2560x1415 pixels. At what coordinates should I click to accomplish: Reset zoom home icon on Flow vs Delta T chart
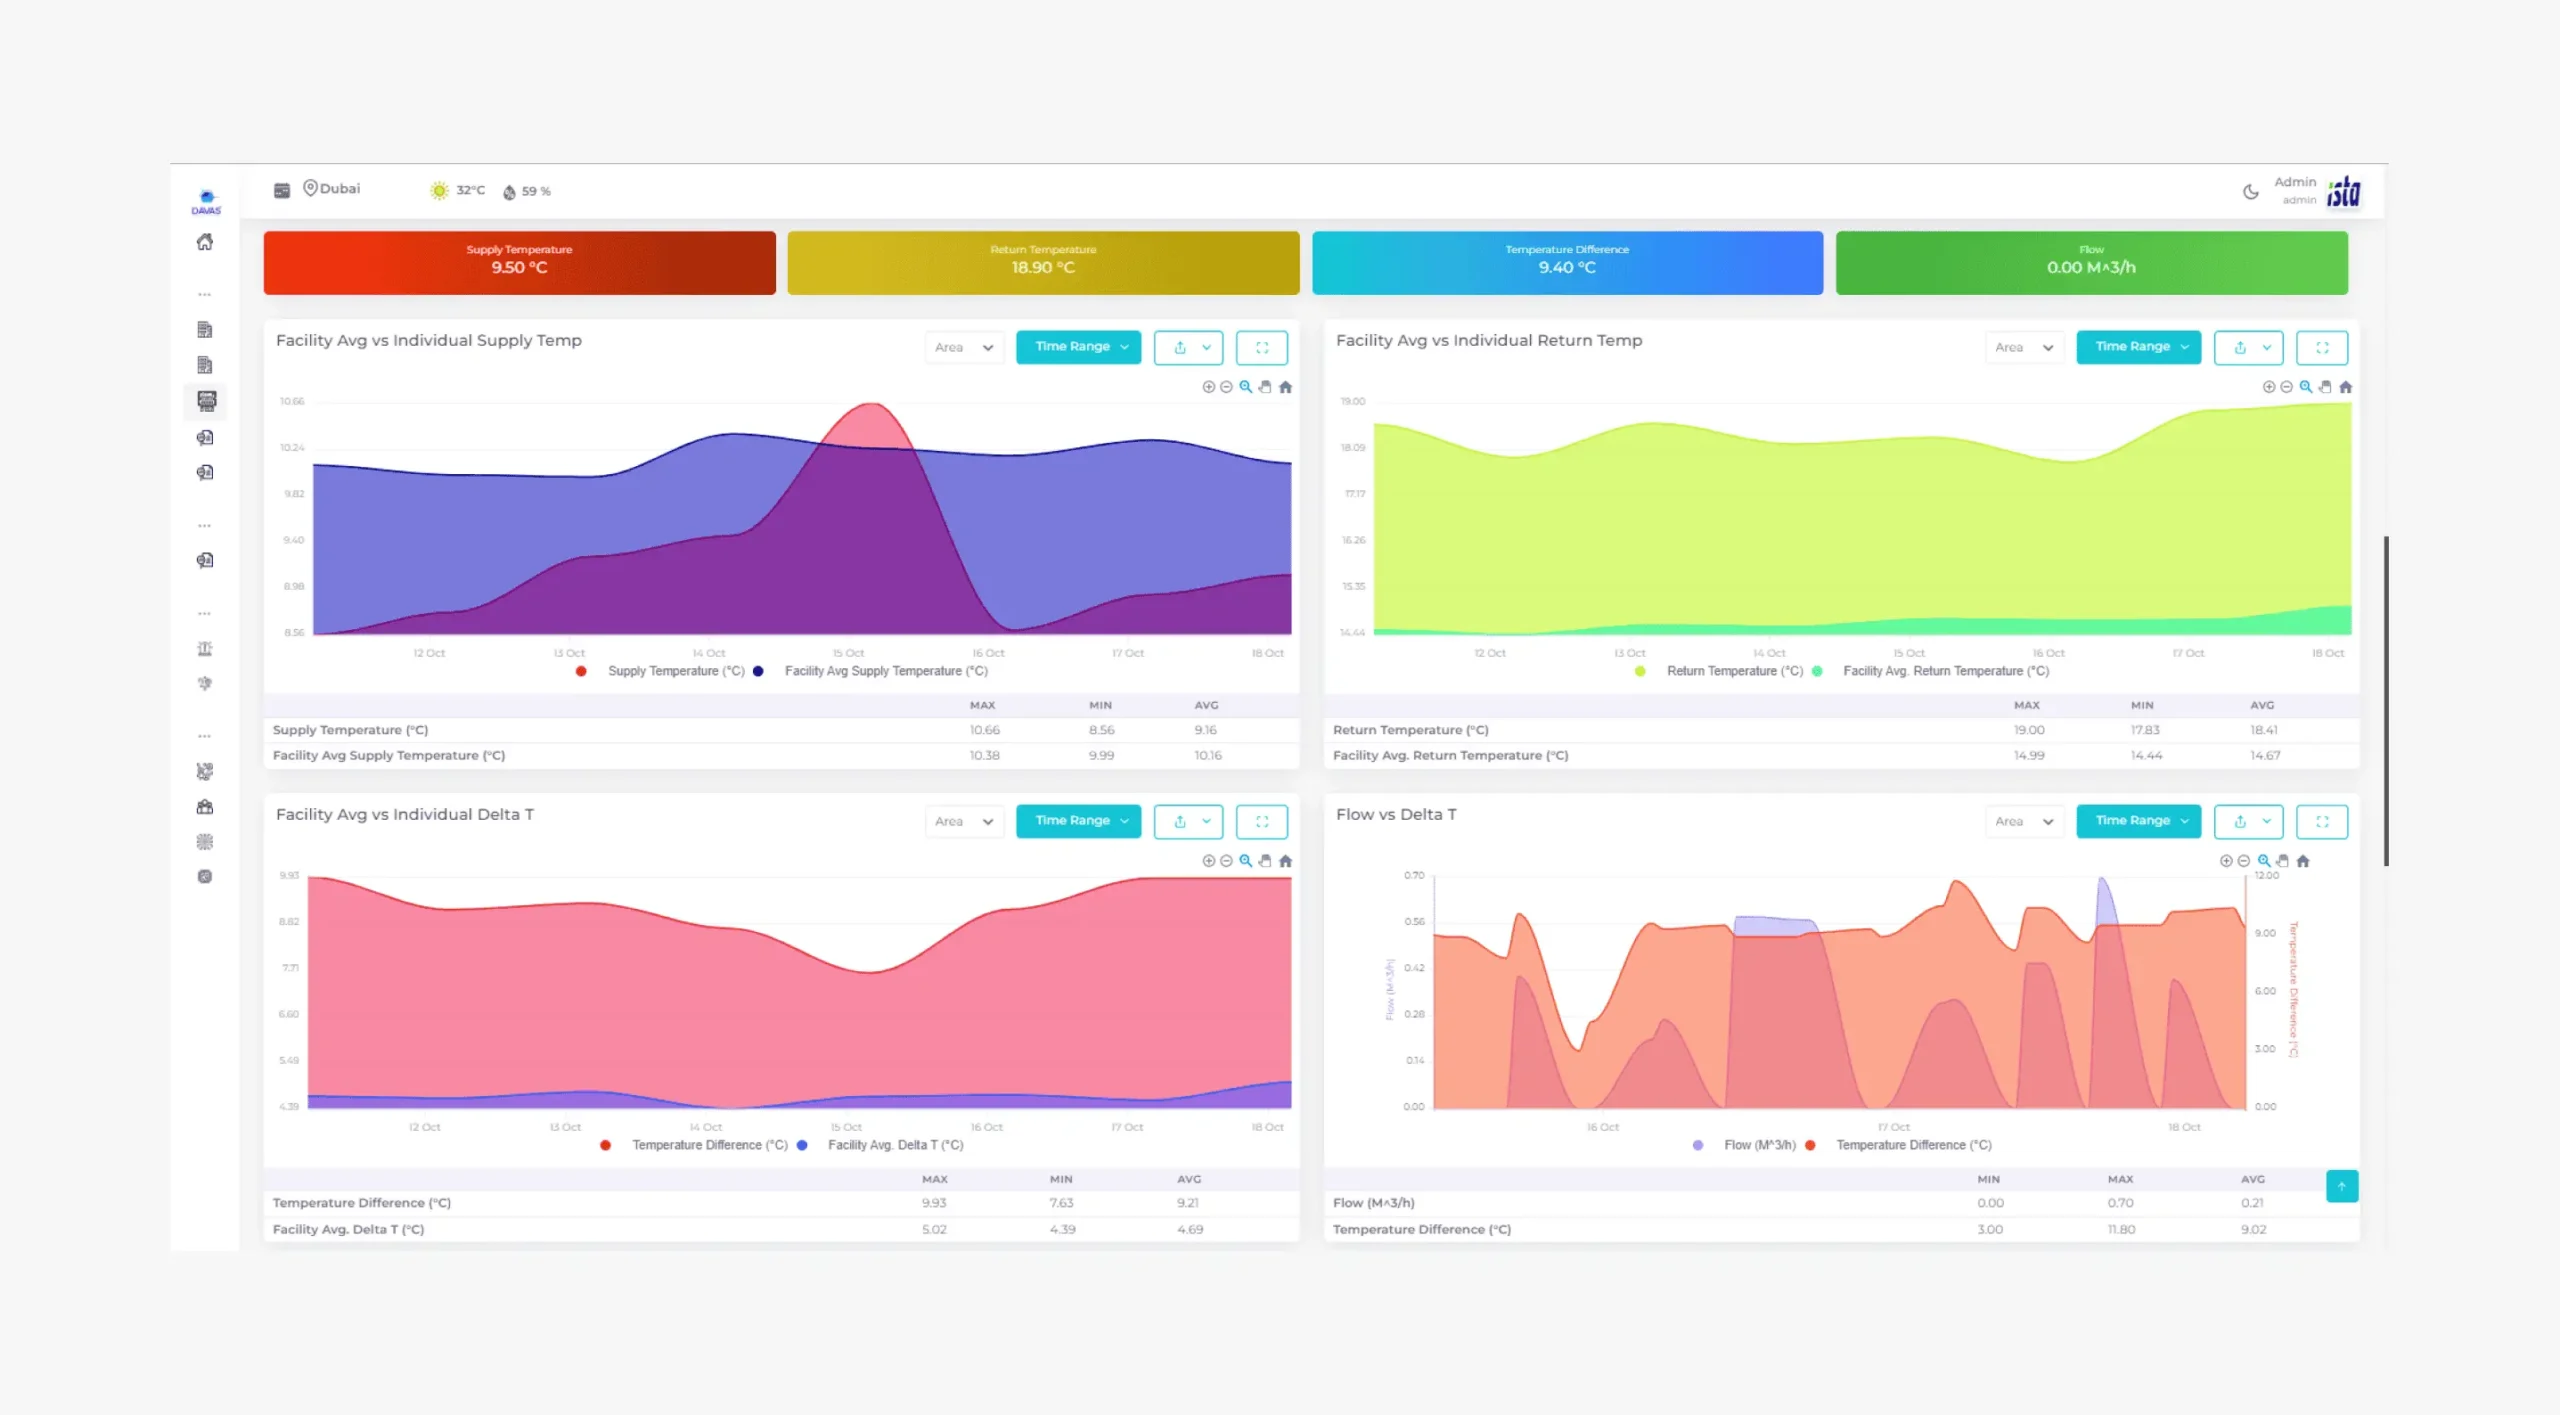[x=2303, y=861]
